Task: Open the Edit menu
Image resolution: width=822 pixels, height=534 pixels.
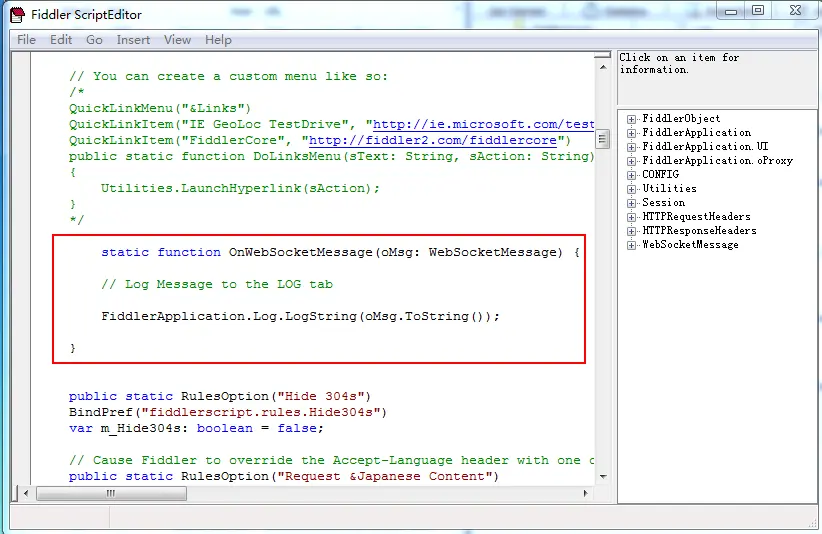Action: tap(61, 40)
